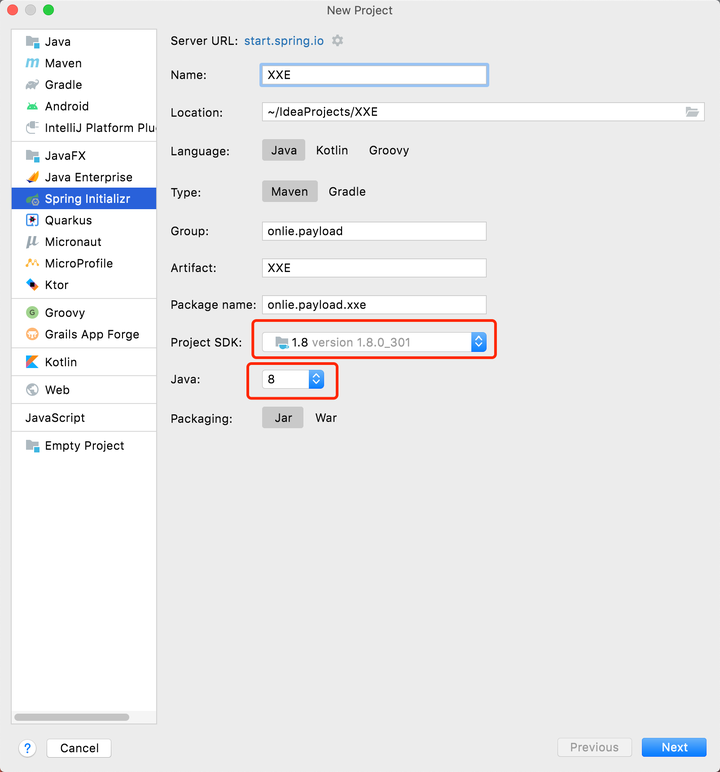720x772 pixels.
Task: Click the Grails App Forge icon
Action: (33, 334)
